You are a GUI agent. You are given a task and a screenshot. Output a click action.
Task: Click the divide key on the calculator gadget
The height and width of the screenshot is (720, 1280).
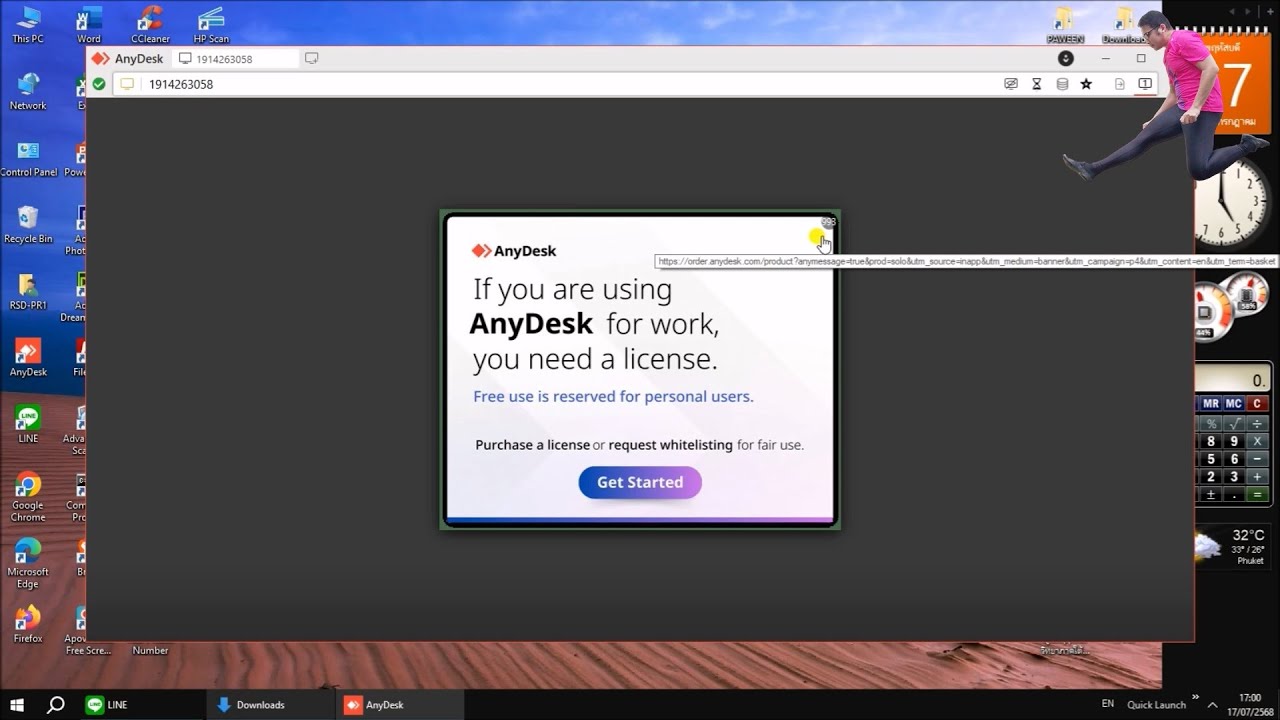point(1258,424)
